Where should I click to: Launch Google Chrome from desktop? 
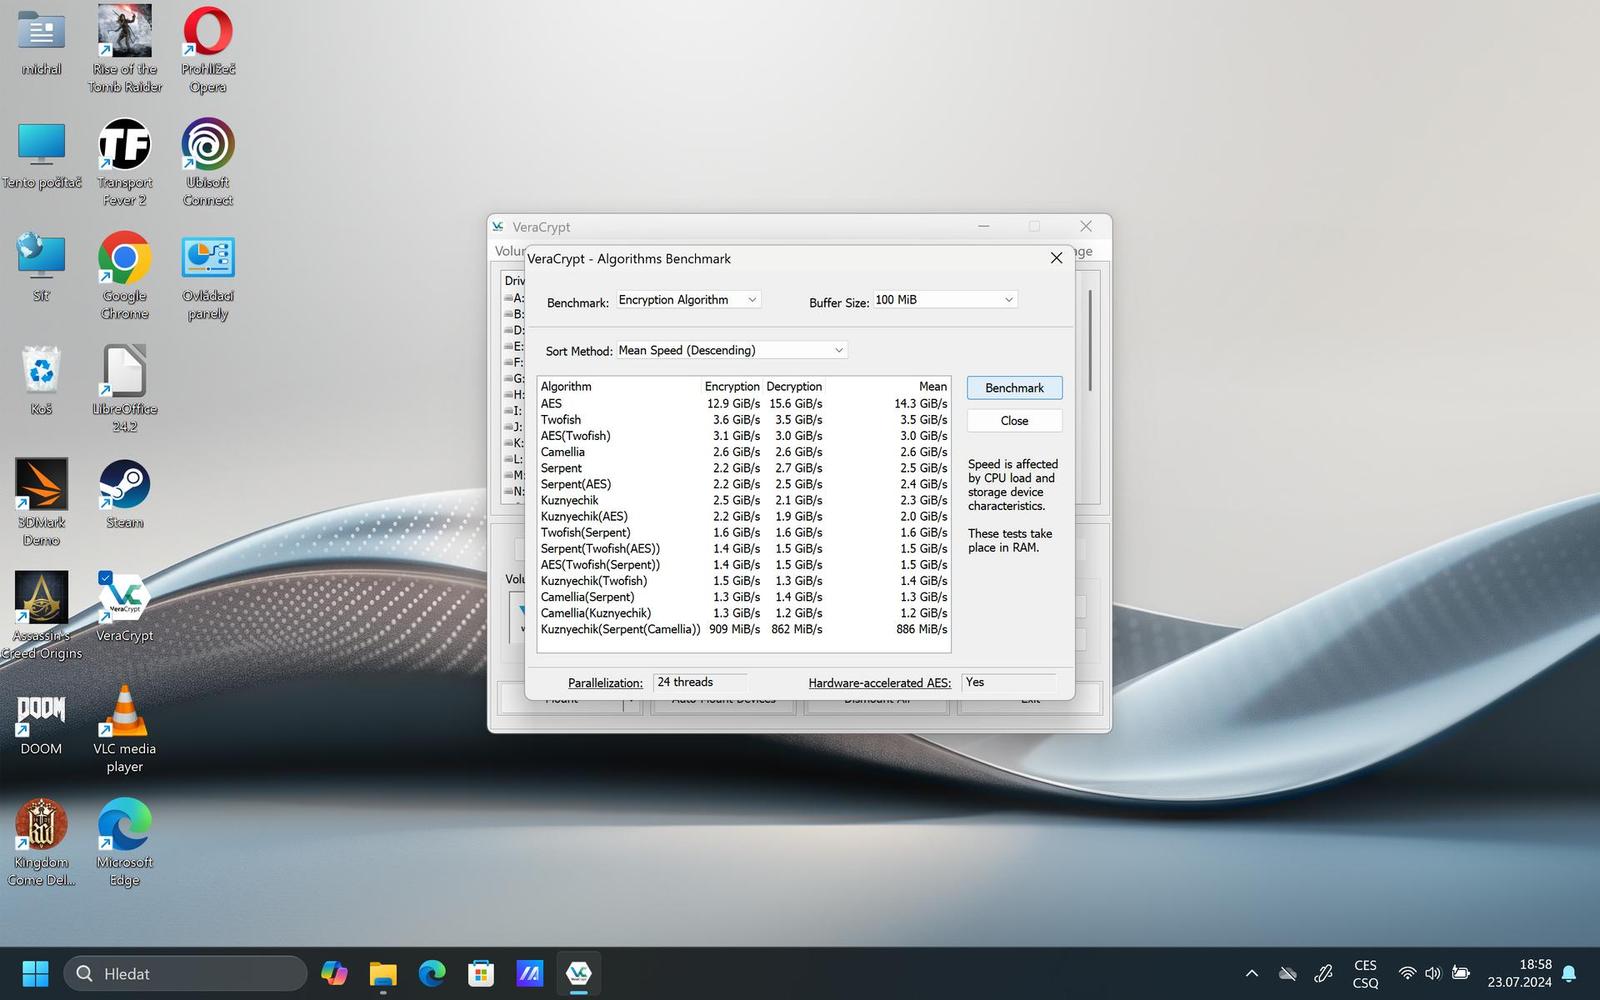click(125, 276)
